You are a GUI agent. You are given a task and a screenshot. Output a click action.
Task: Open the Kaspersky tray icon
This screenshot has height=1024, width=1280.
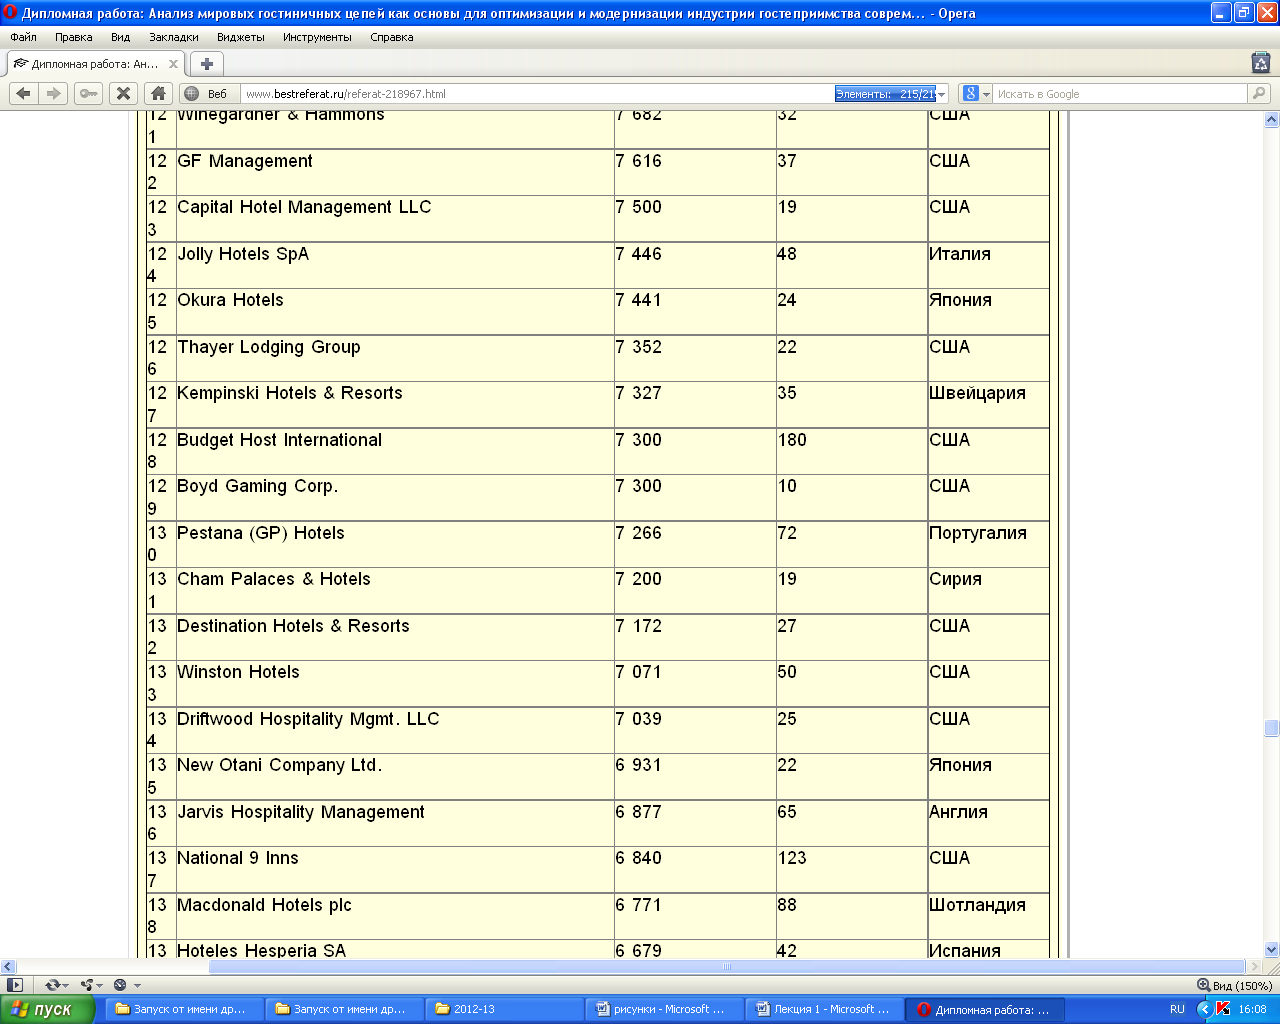point(1223,1009)
